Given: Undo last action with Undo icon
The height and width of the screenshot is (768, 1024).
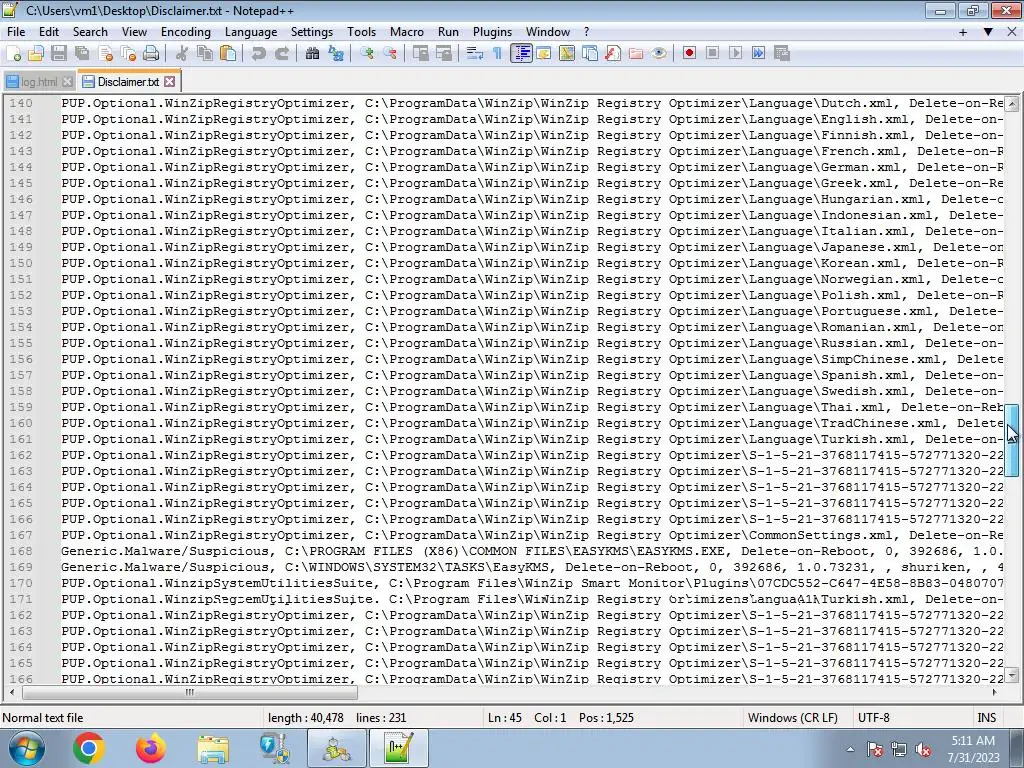Looking at the screenshot, I should tap(259, 54).
